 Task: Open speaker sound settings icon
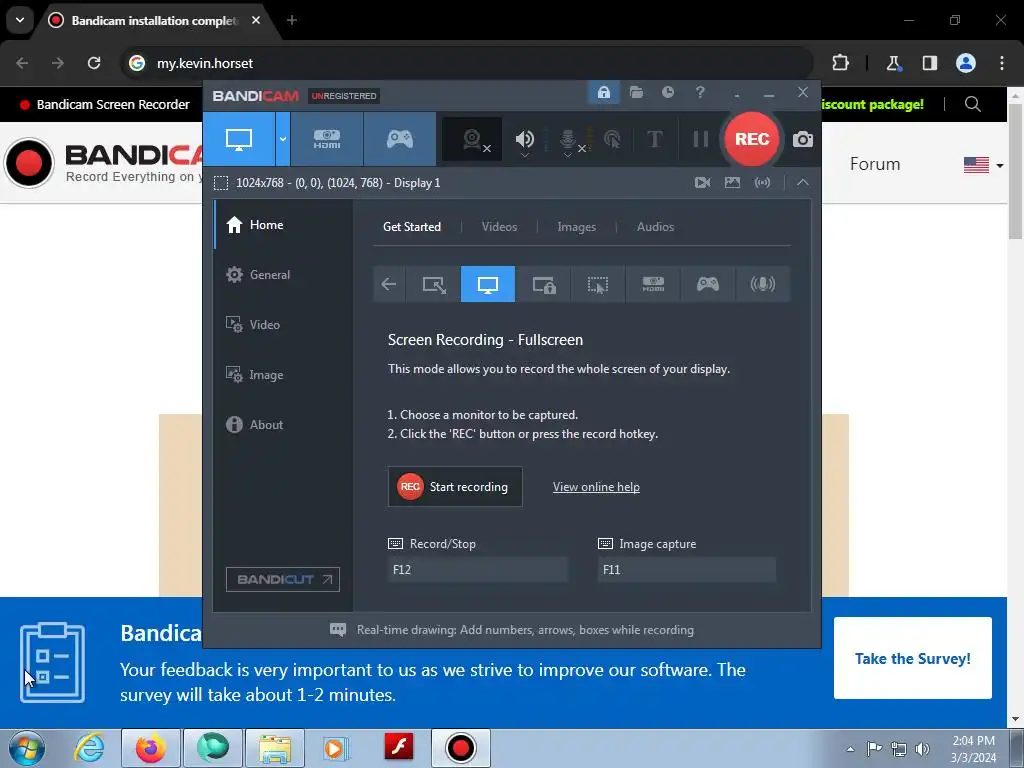[524, 139]
